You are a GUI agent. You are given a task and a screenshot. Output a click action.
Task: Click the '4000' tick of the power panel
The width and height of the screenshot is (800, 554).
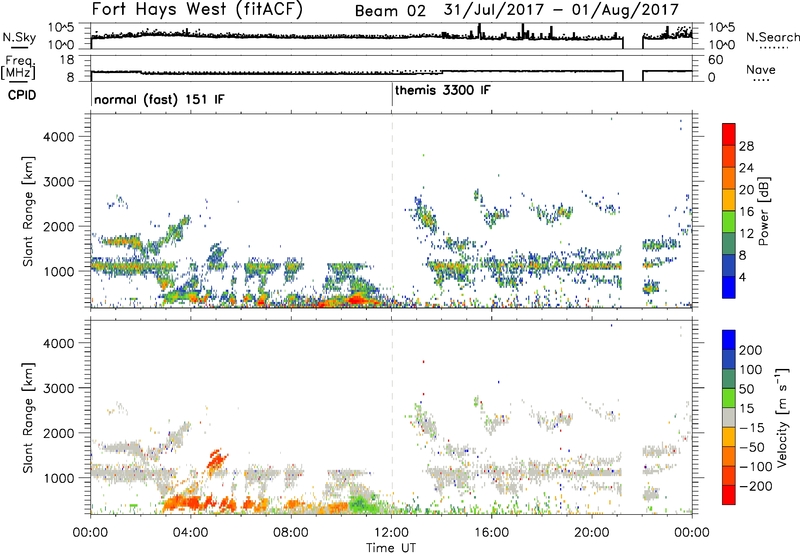[58, 137]
